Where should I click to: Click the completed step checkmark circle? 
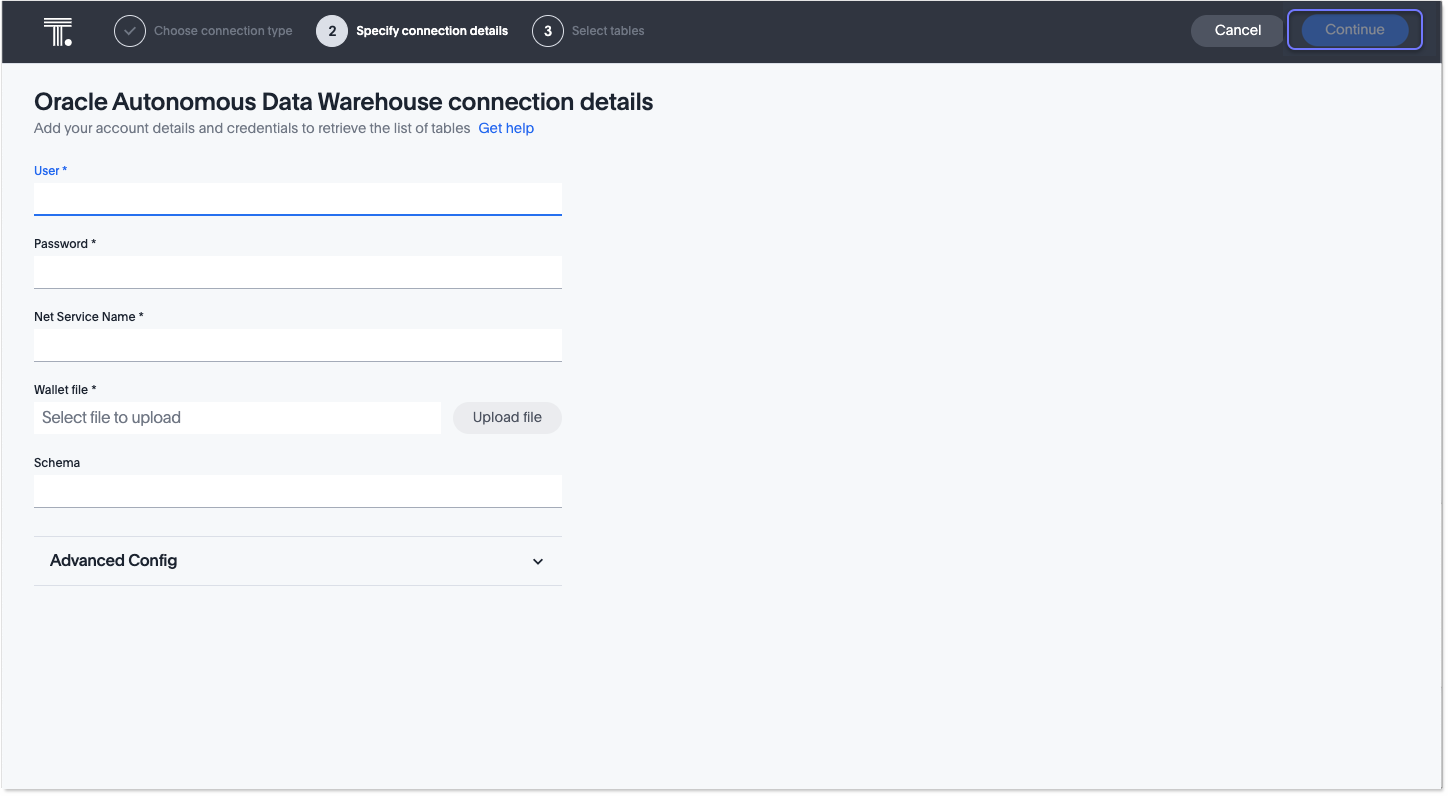pyautogui.click(x=130, y=31)
